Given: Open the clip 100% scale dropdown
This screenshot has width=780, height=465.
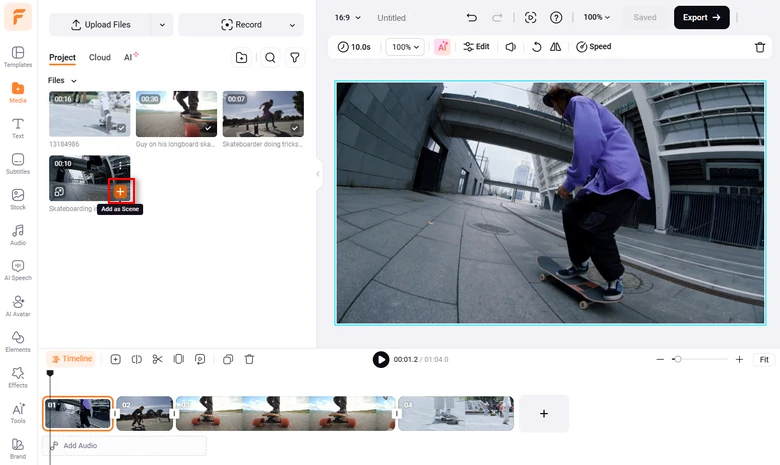Looking at the screenshot, I should tap(405, 47).
